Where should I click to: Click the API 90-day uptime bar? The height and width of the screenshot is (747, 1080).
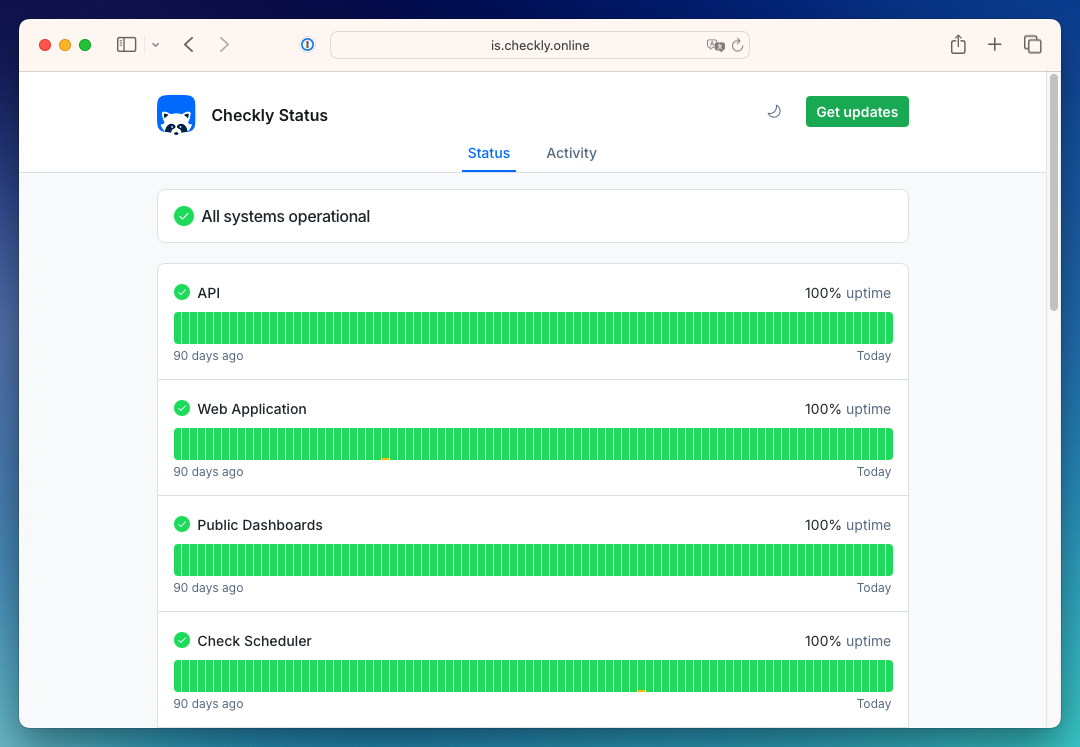(x=533, y=328)
